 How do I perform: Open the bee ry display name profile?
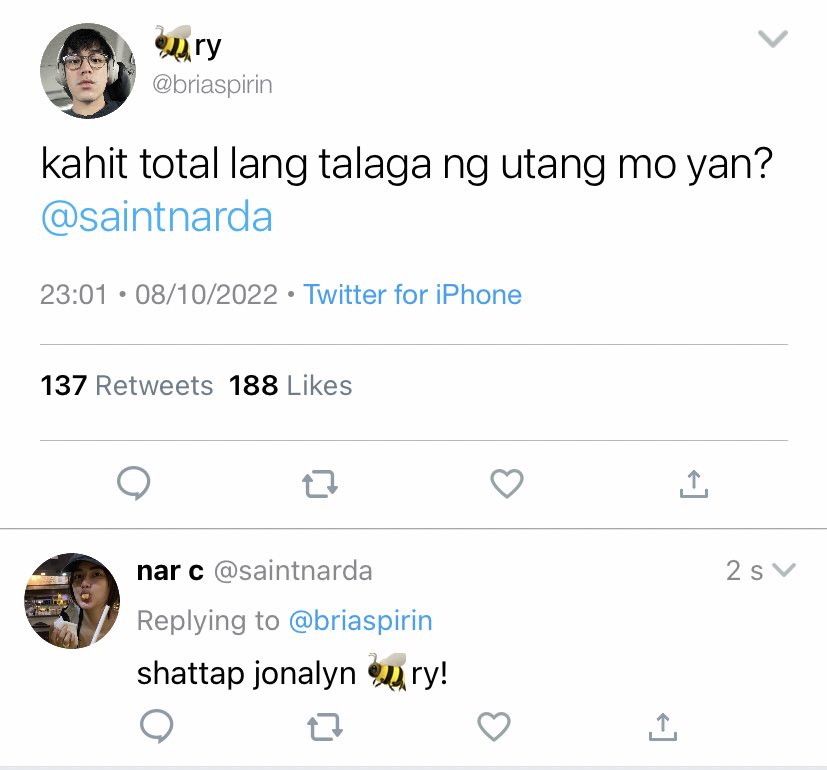[187, 45]
